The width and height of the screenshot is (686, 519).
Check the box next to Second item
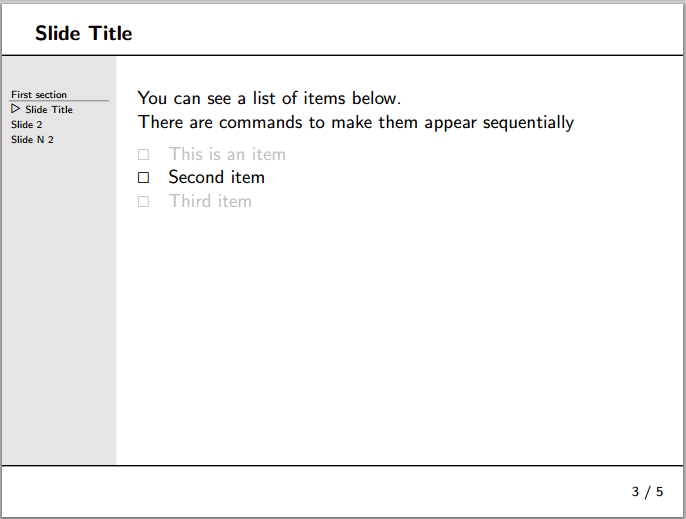tap(143, 178)
